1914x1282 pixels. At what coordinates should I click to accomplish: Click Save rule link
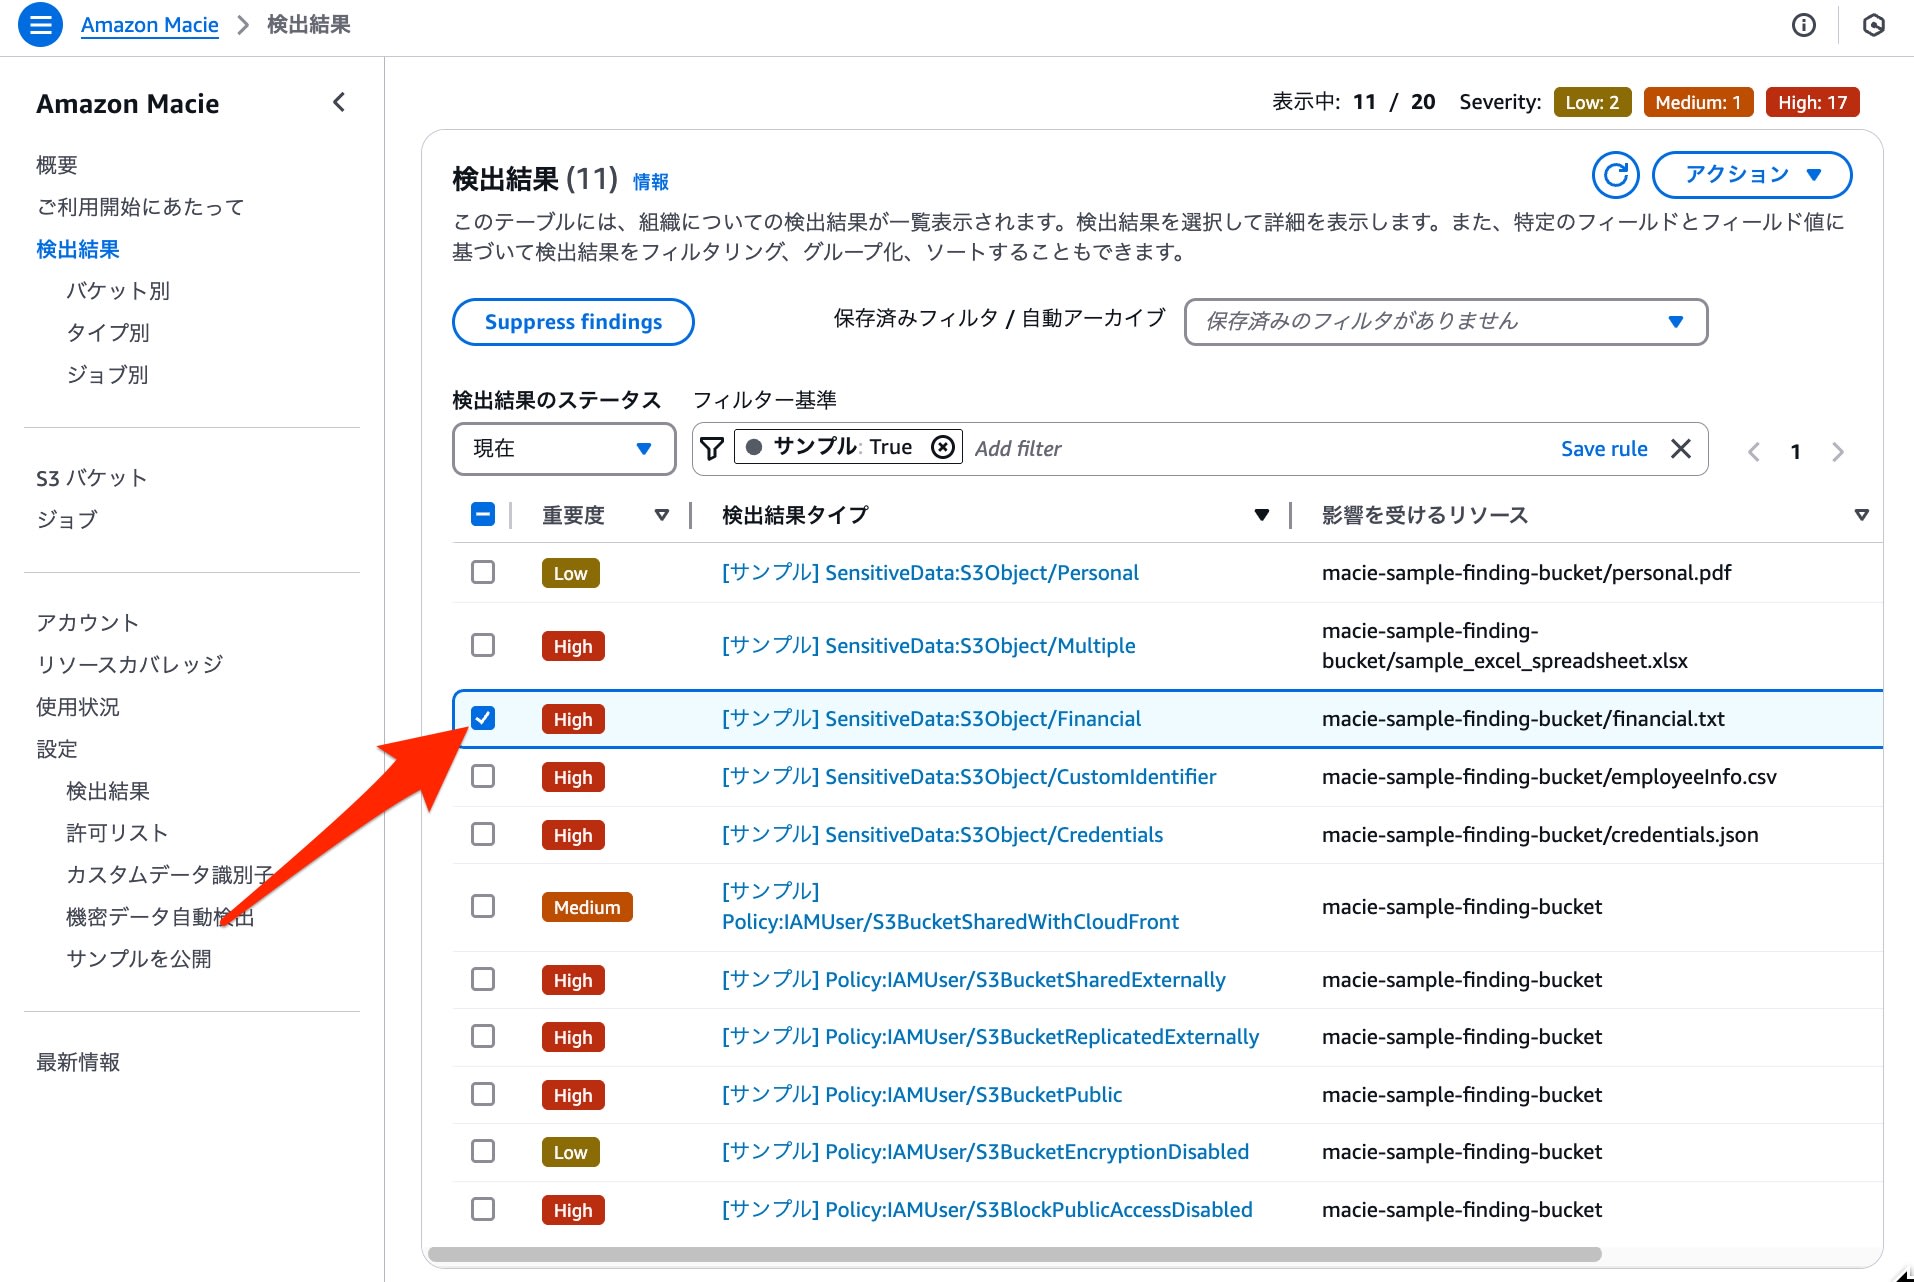click(1604, 449)
